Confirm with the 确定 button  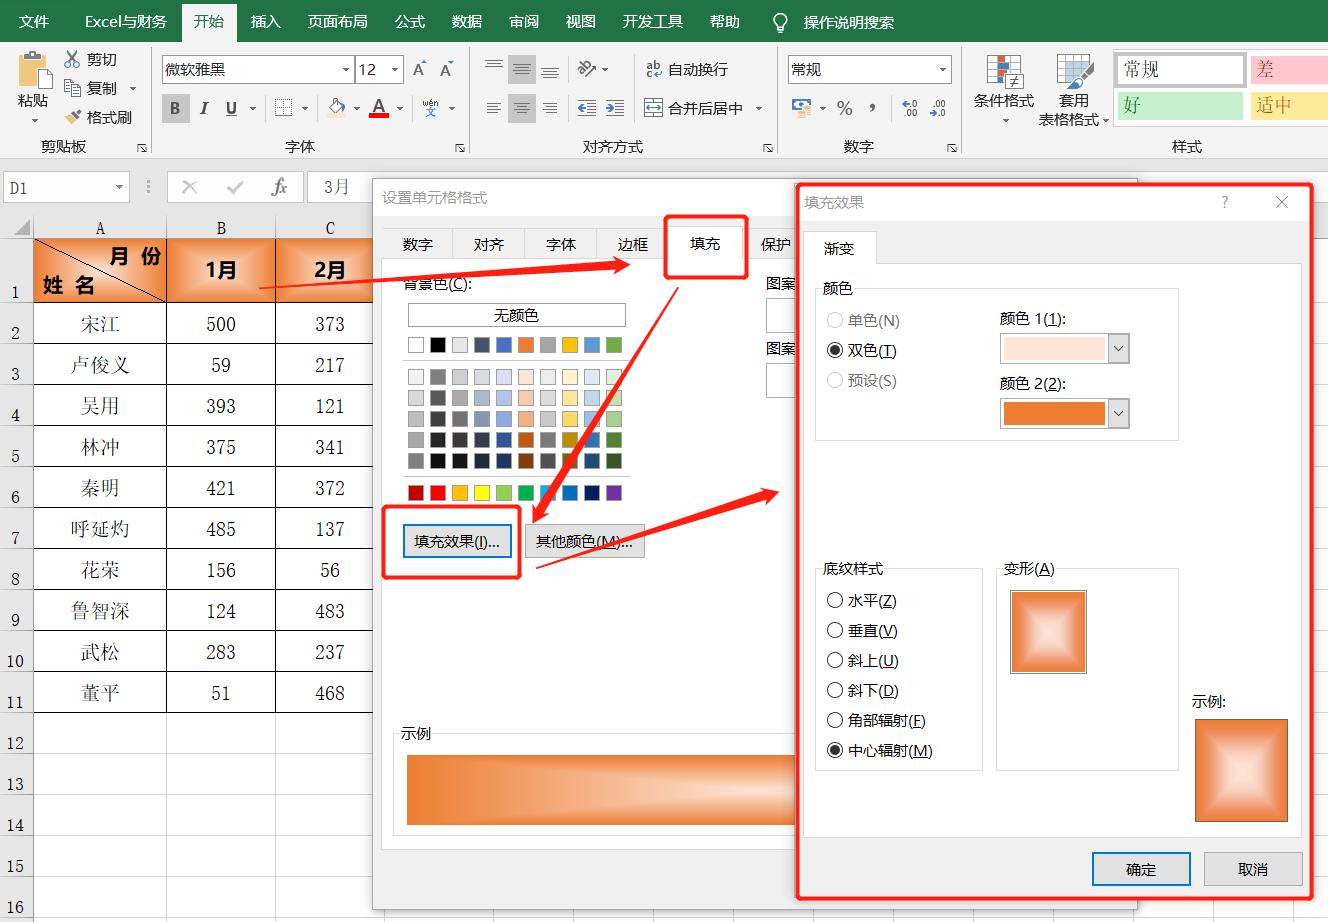pos(1141,868)
